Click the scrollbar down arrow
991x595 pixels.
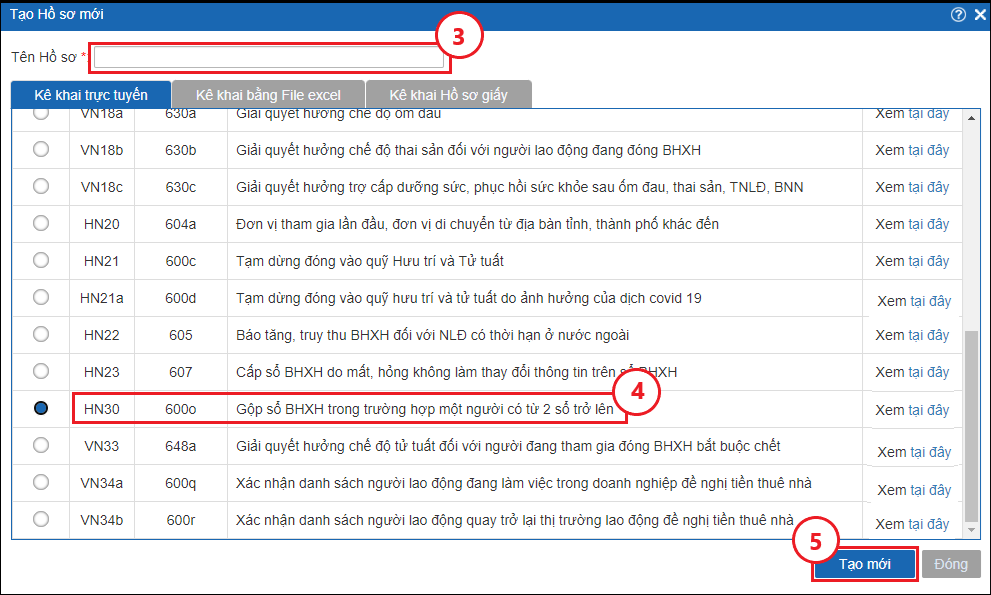[971, 530]
